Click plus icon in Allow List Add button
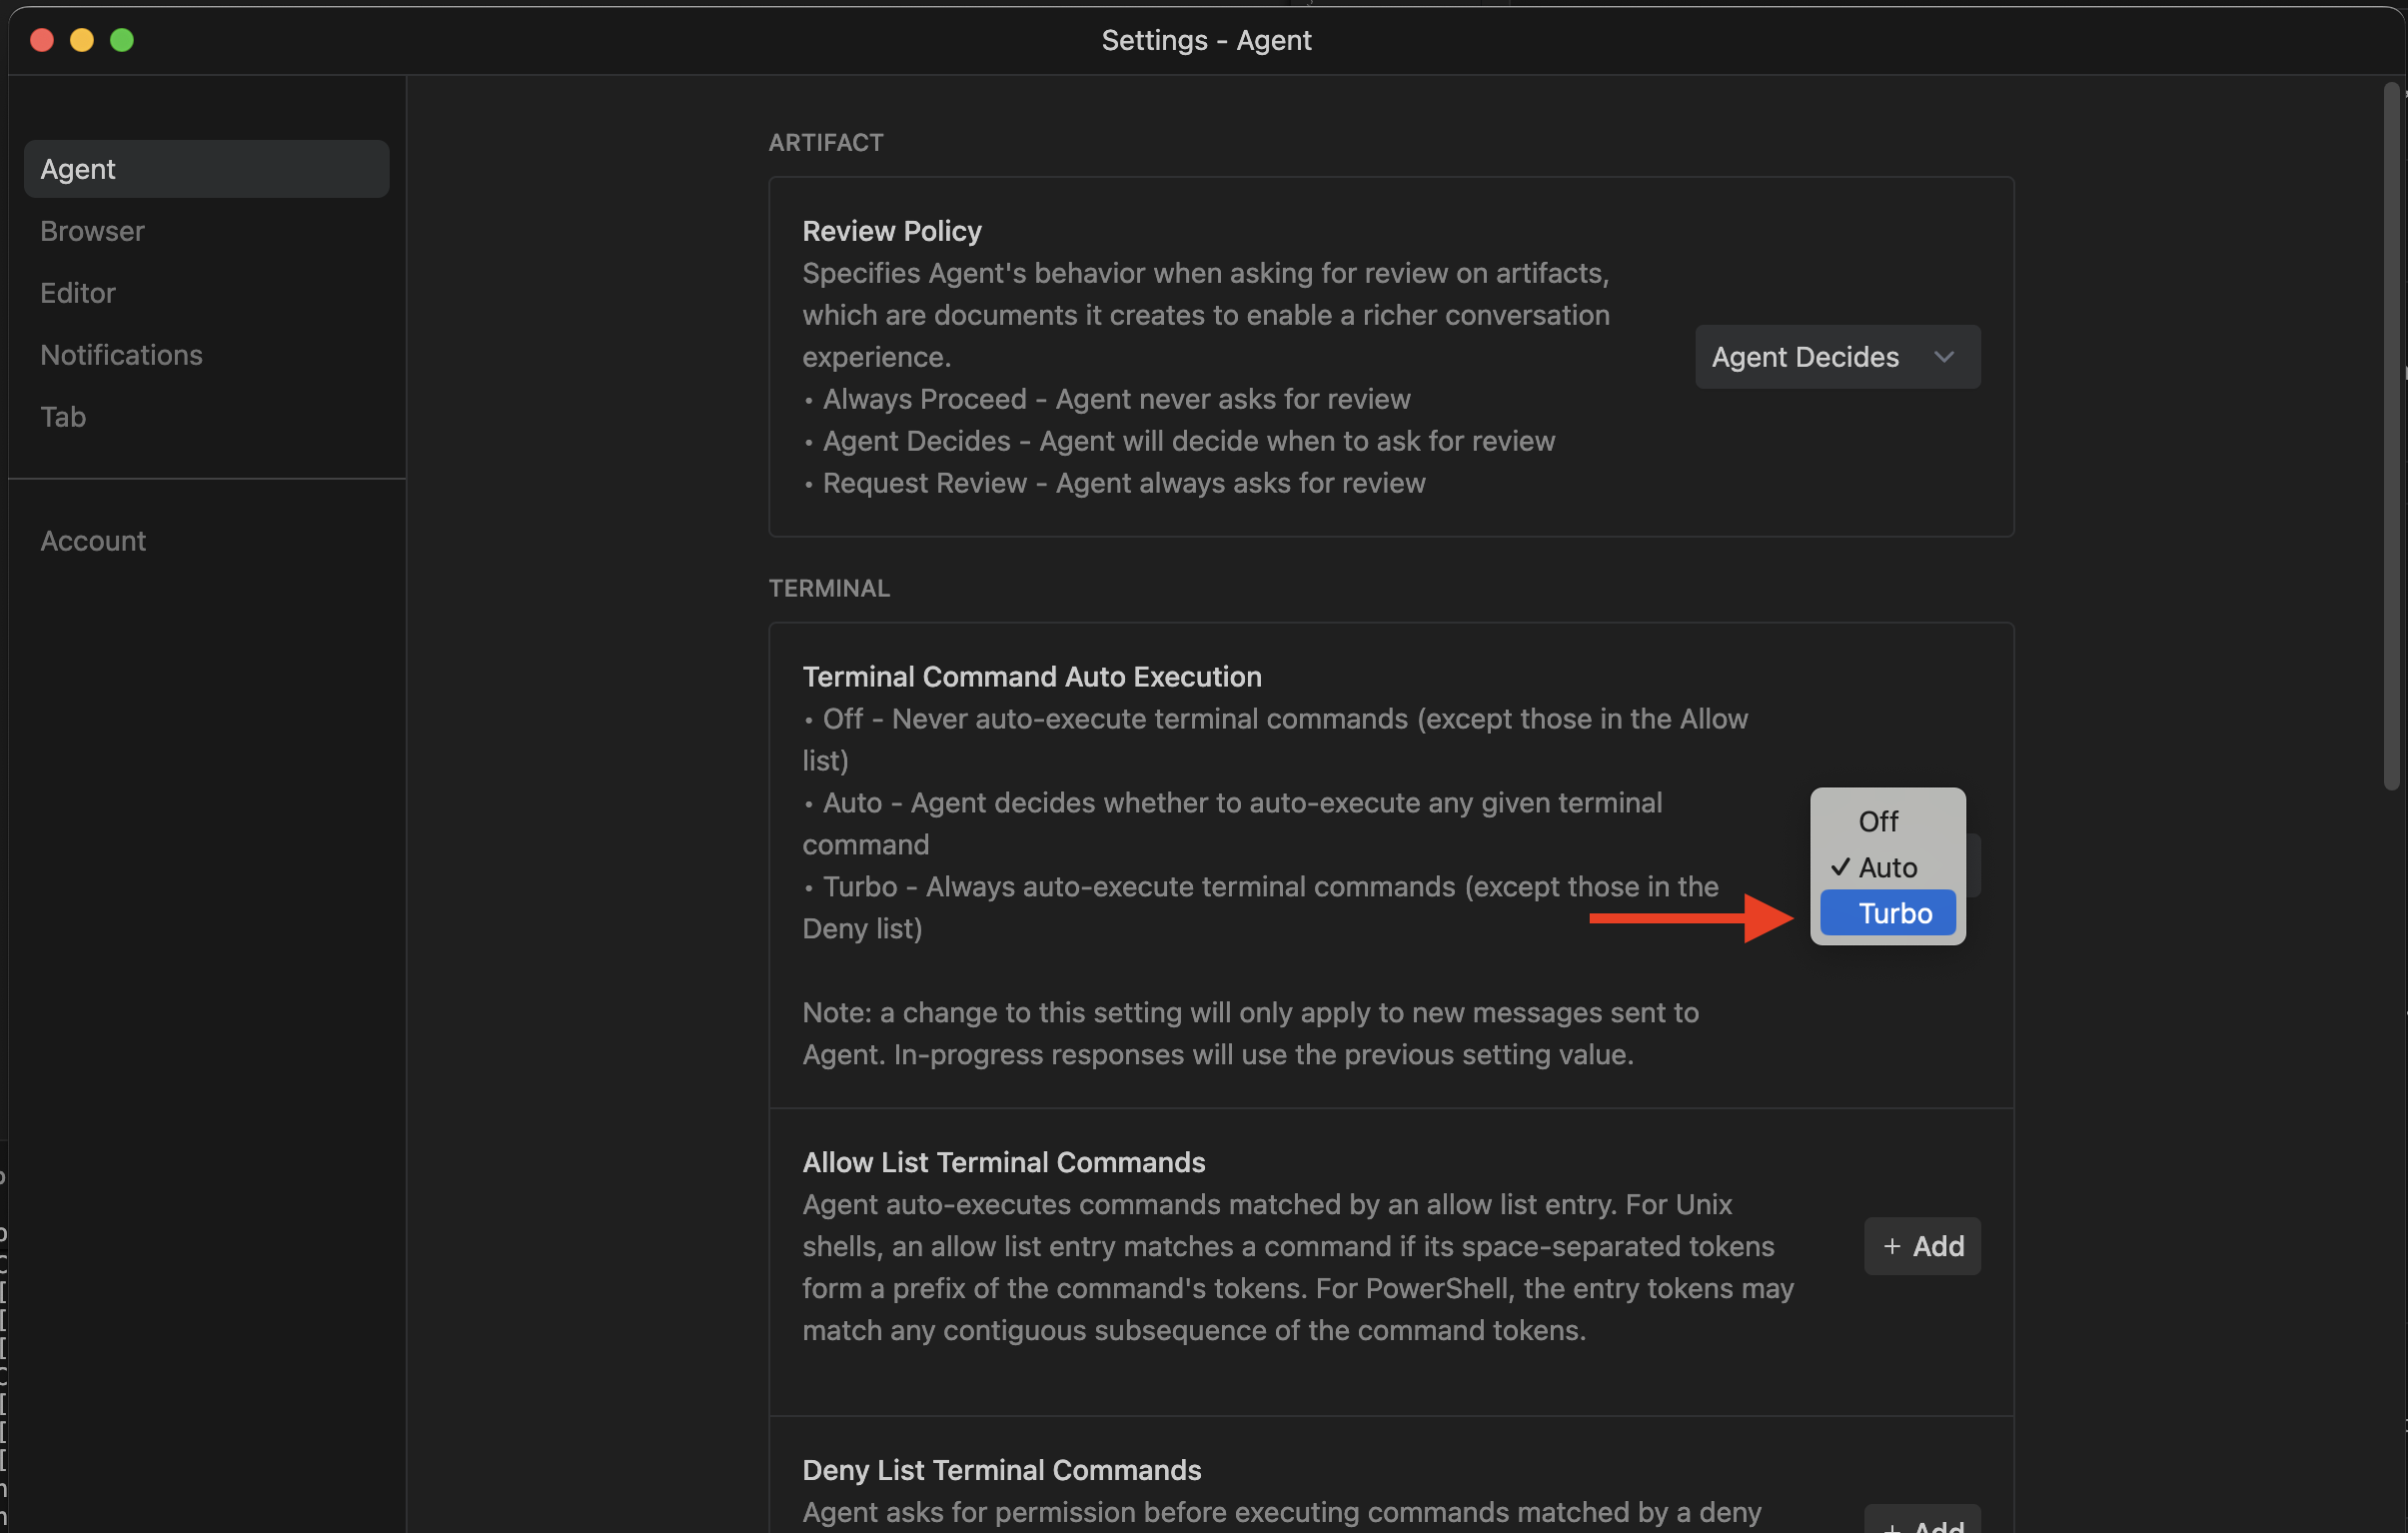The width and height of the screenshot is (2408, 1533). tap(1891, 1246)
